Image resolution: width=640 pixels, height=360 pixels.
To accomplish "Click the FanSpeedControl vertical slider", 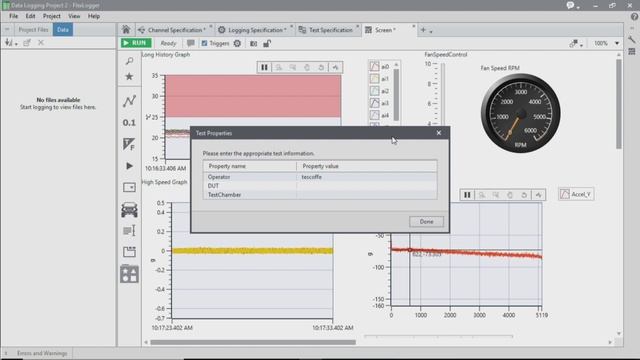I will coord(442,95).
